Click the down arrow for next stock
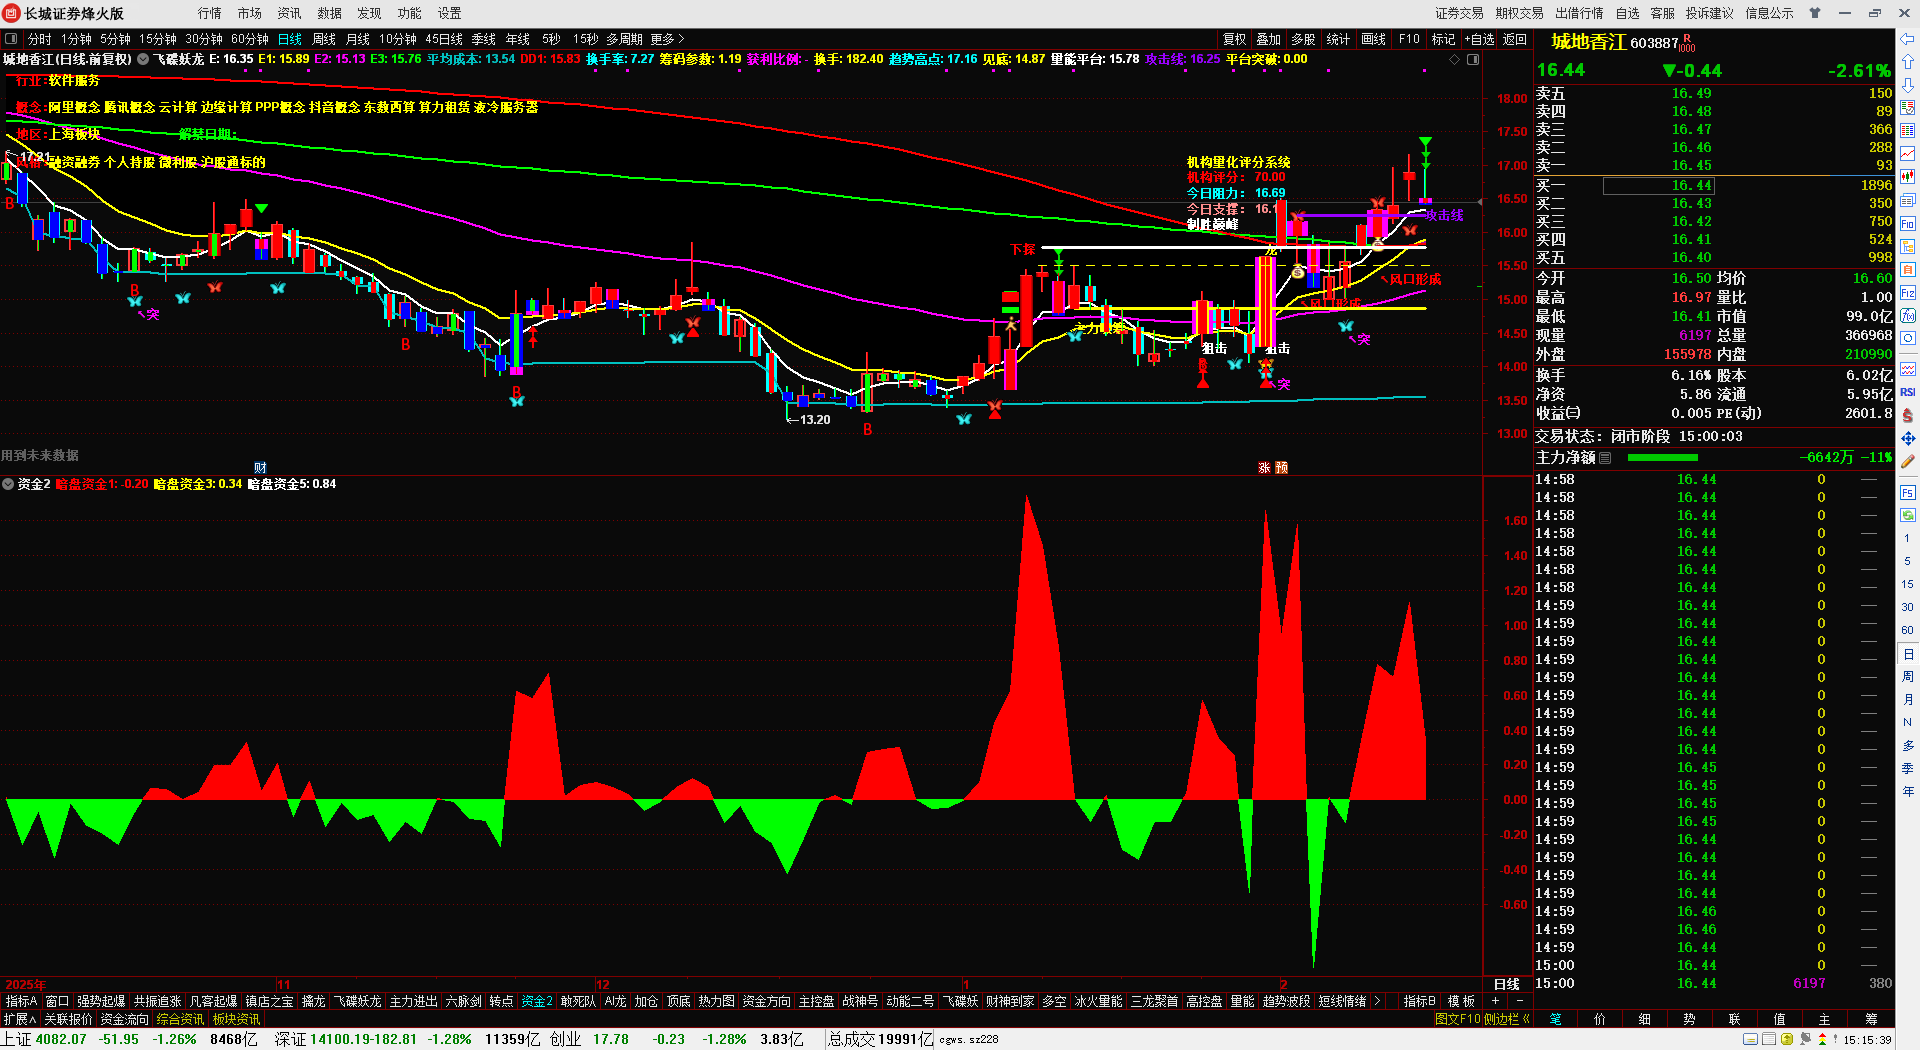The height and width of the screenshot is (1050, 1920). [1907, 85]
